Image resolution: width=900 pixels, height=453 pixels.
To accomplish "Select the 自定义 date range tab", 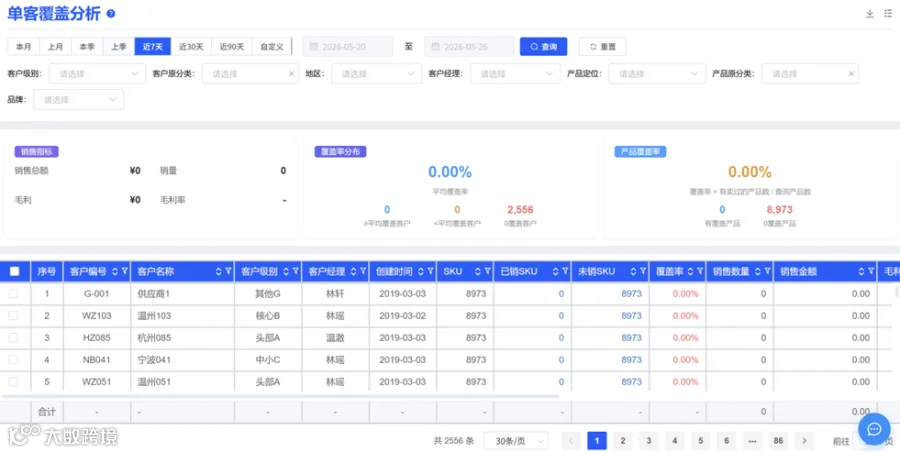I will click(272, 47).
